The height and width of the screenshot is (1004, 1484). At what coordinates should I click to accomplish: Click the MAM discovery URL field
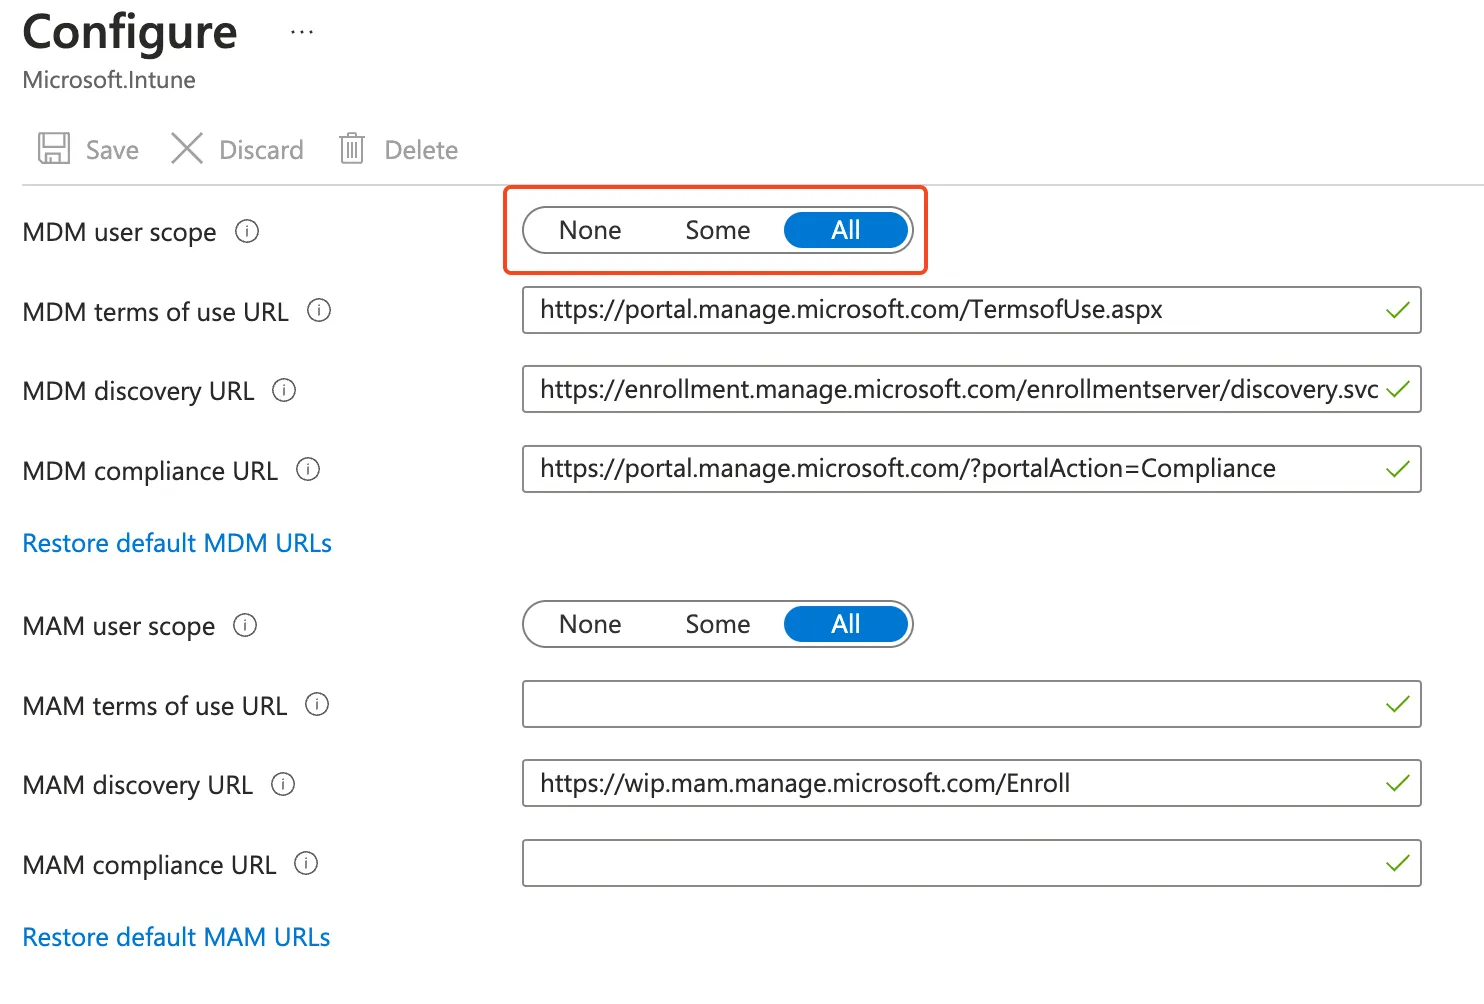point(971,783)
